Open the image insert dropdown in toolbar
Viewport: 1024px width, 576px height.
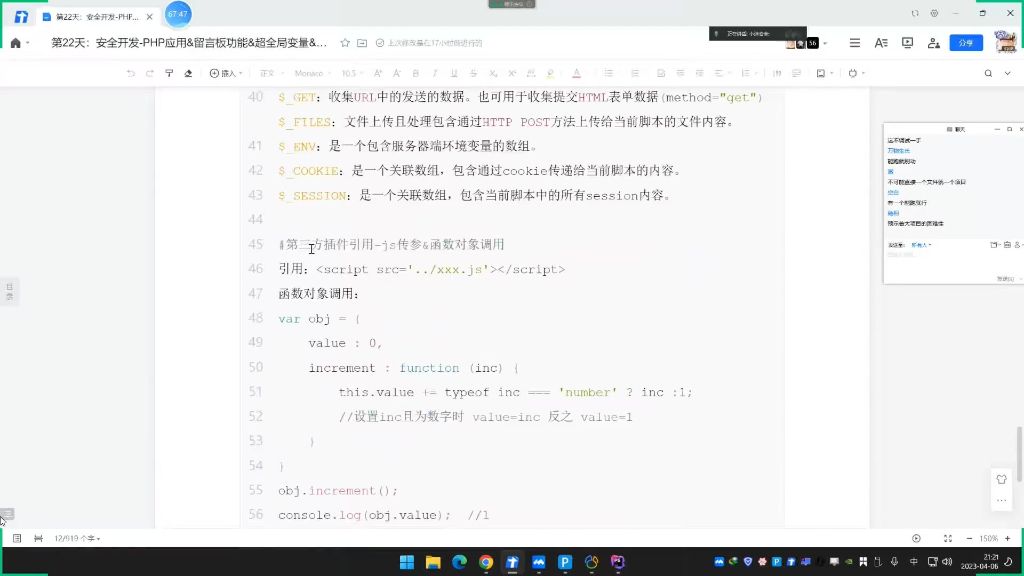click(825, 73)
